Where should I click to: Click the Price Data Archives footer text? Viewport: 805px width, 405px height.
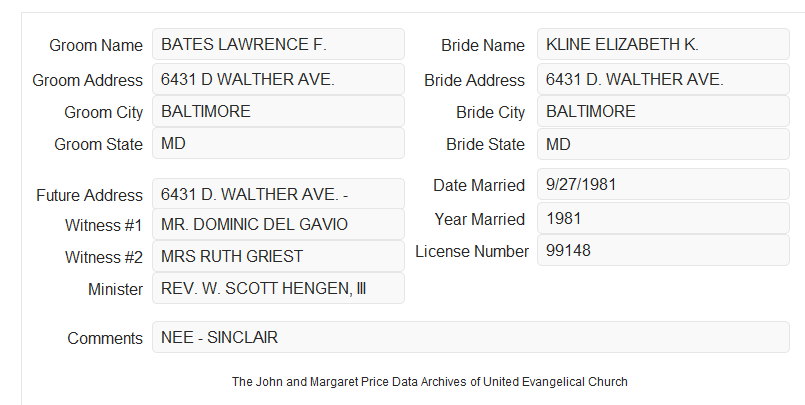pos(430,382)
